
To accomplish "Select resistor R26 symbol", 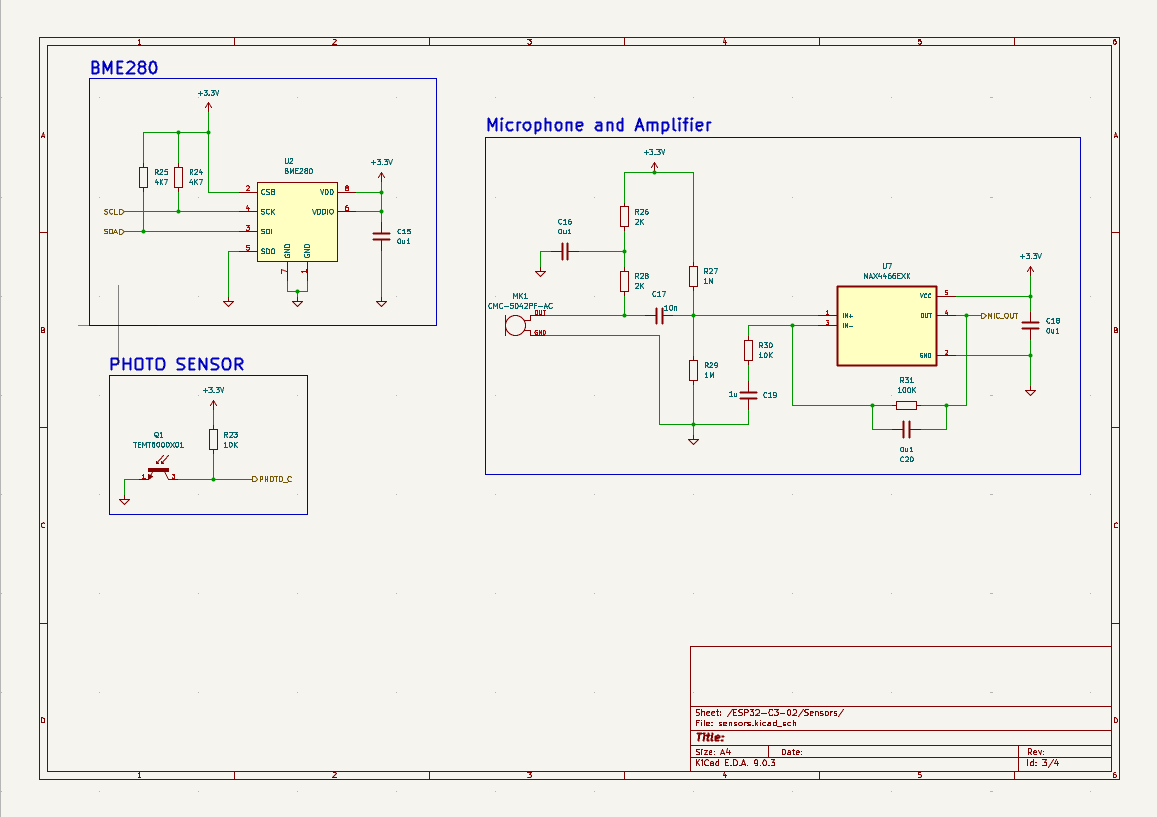I will pyautogui.click(x=624, y=216).
